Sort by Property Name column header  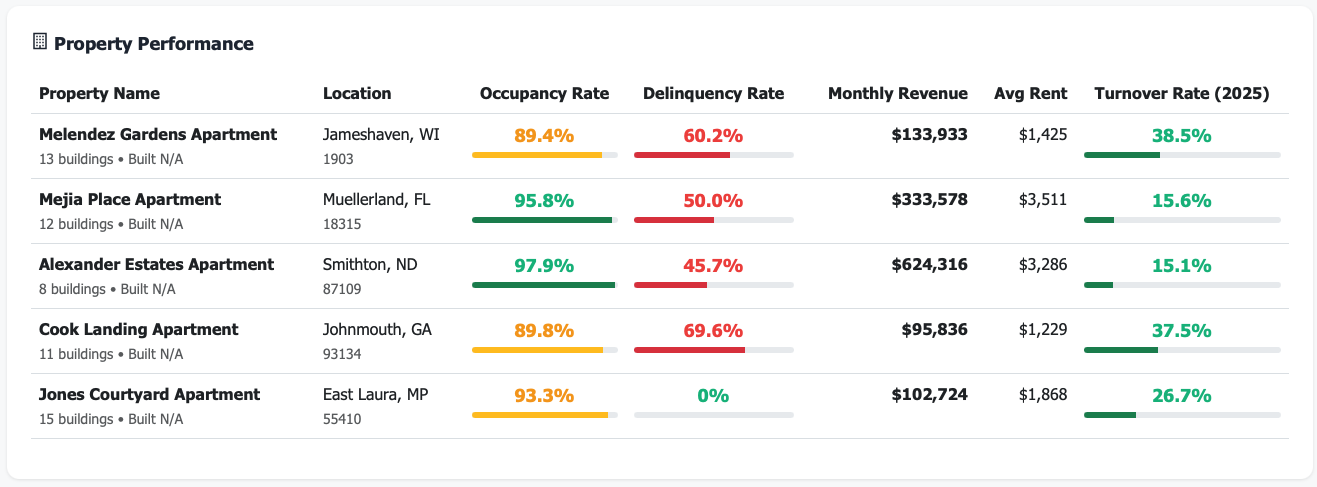(99, 94)
